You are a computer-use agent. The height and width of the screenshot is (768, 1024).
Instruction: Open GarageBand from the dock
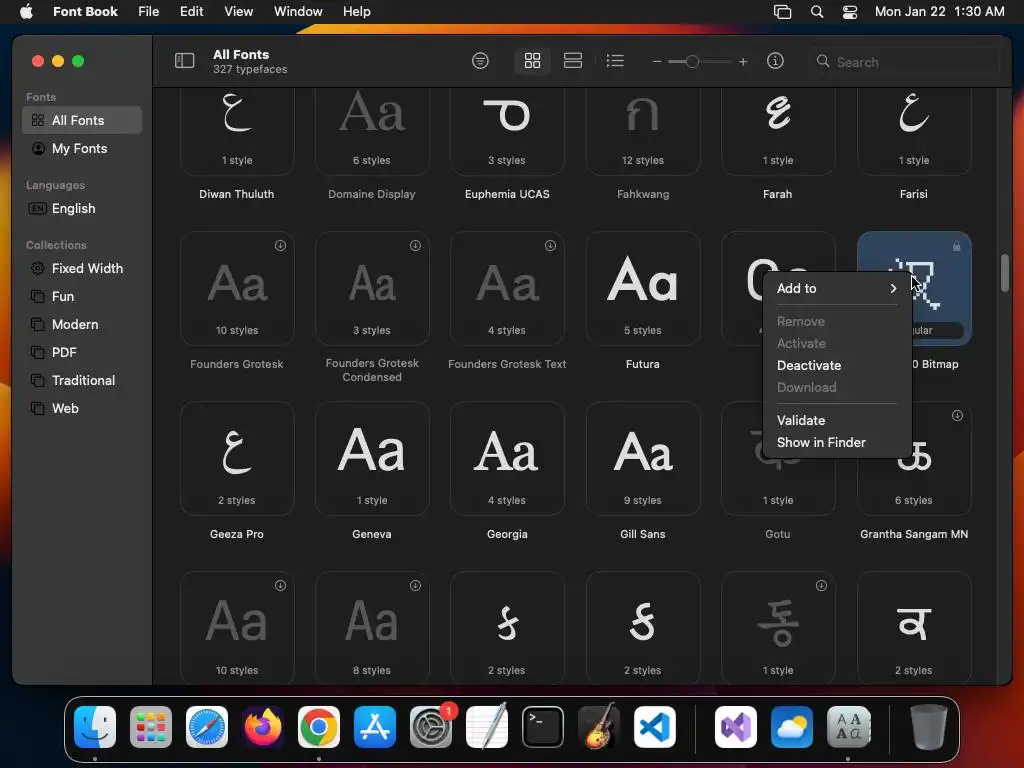point(599,727)
